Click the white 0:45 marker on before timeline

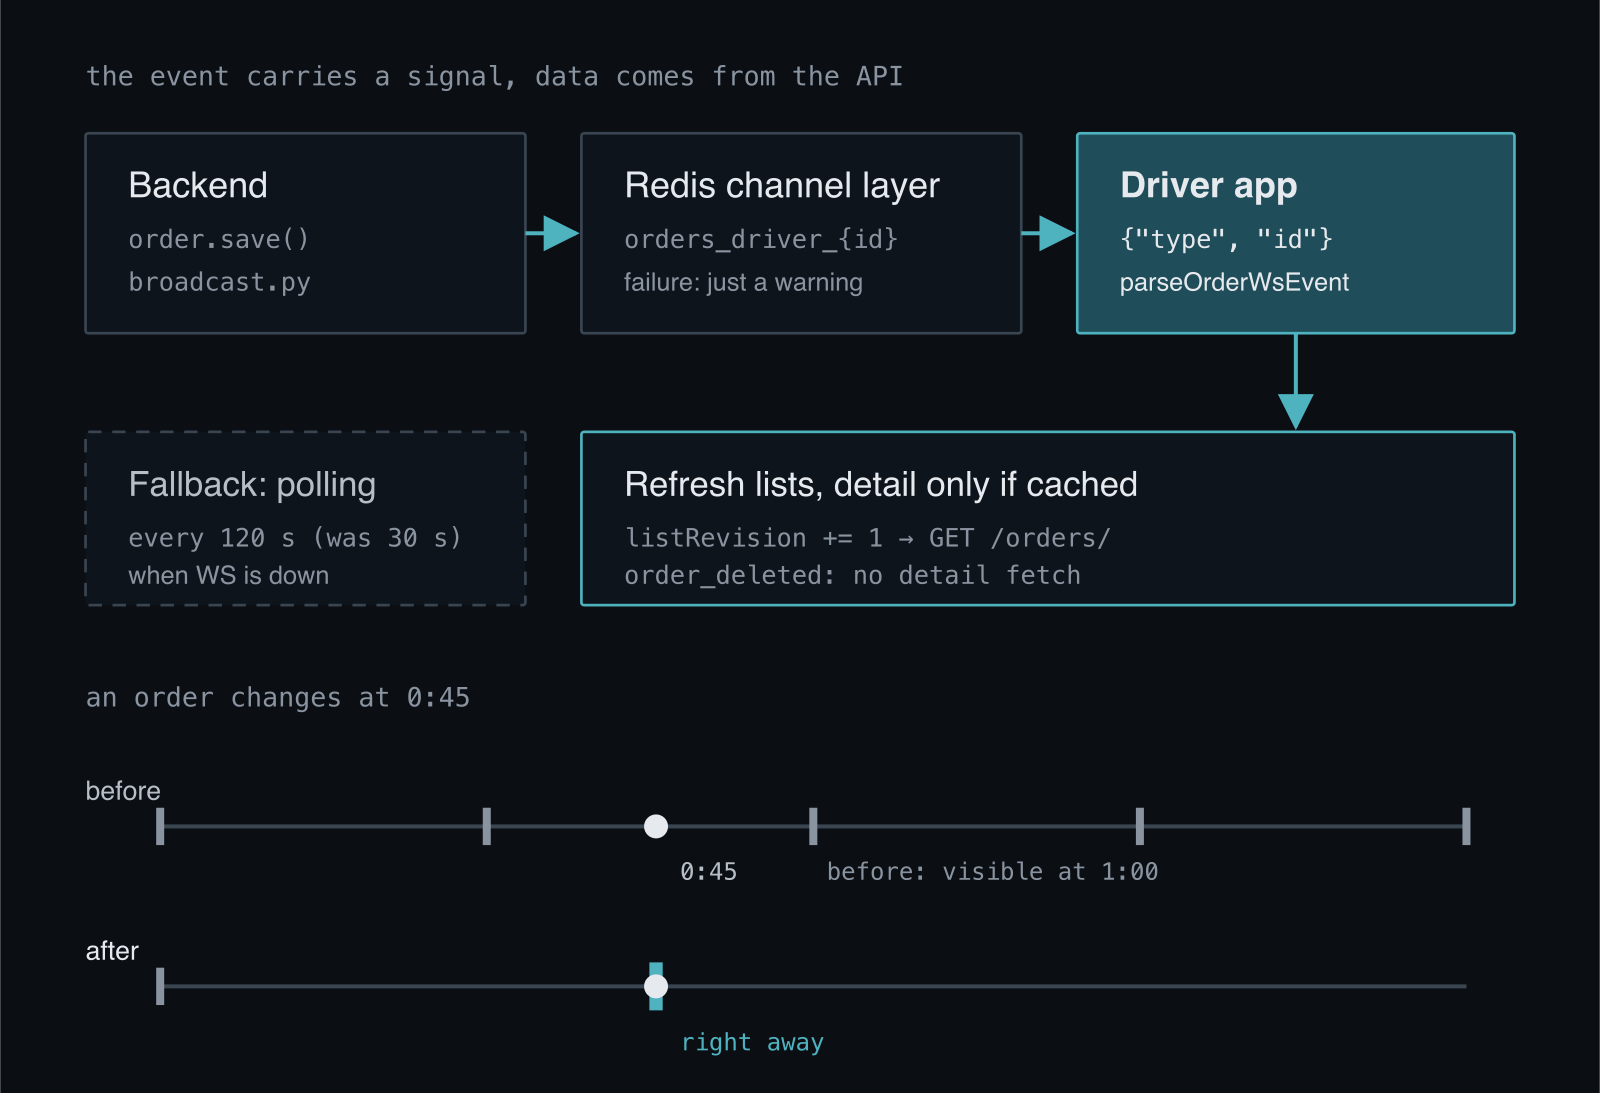pos(656,826)
